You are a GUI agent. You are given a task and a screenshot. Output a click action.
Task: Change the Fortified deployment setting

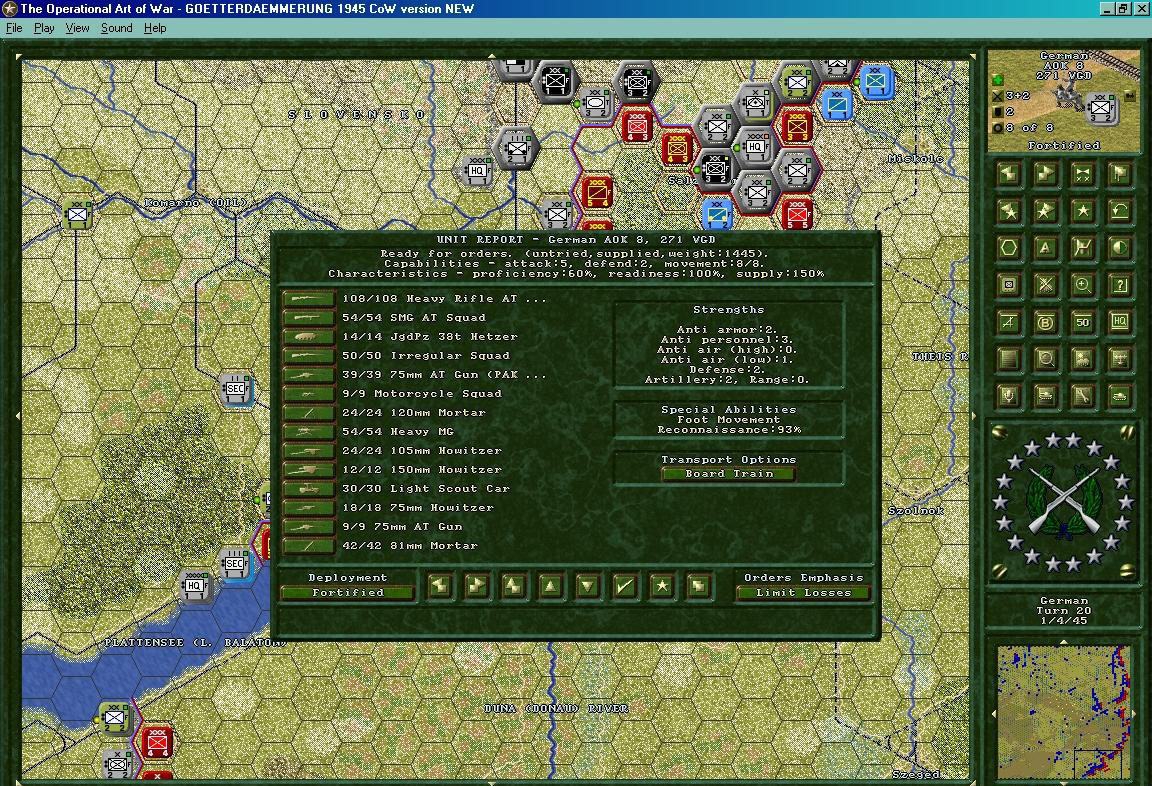347,592
